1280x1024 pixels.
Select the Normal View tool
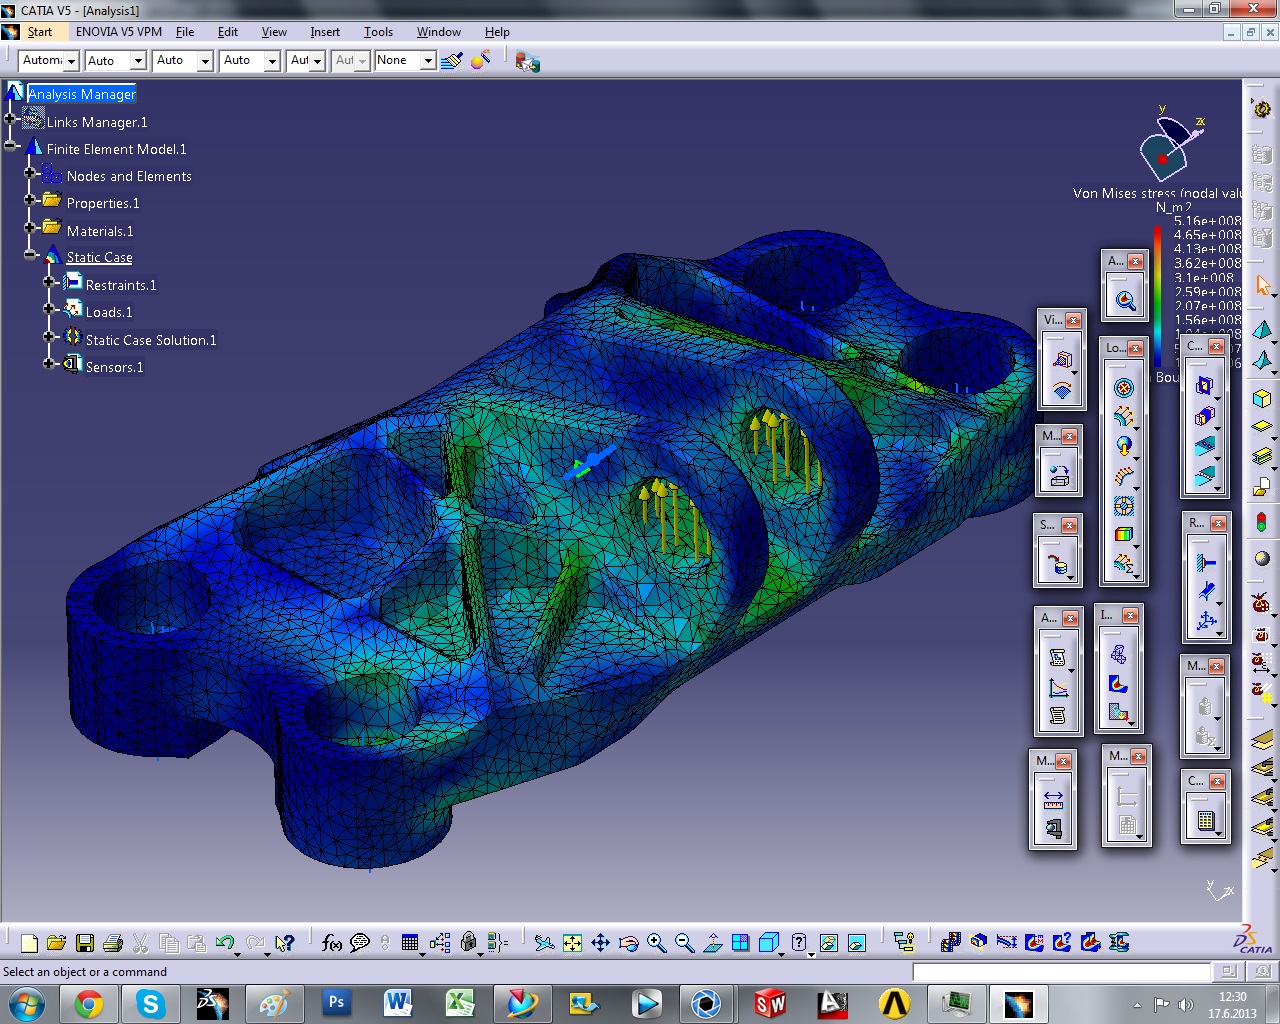click(713, 943)
